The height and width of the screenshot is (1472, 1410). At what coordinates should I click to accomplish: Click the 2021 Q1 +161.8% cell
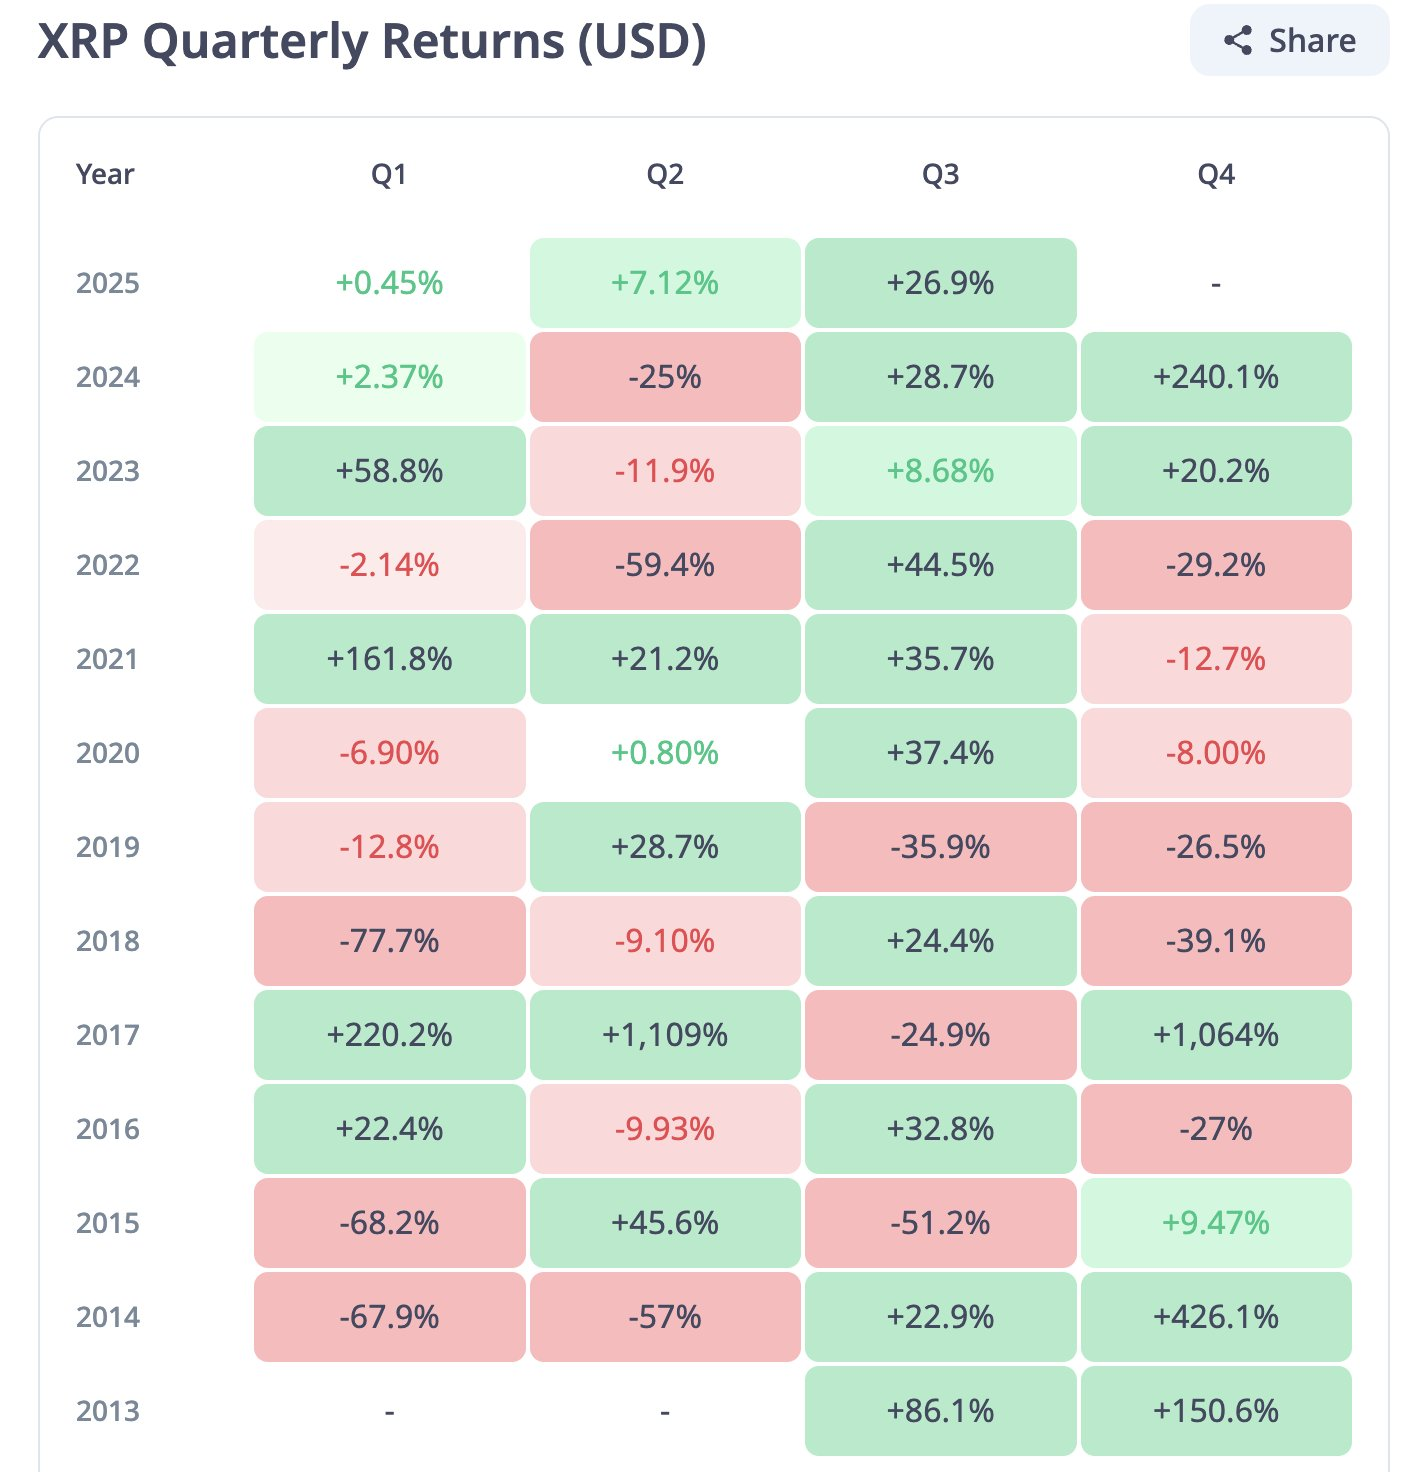click(389, 659)
